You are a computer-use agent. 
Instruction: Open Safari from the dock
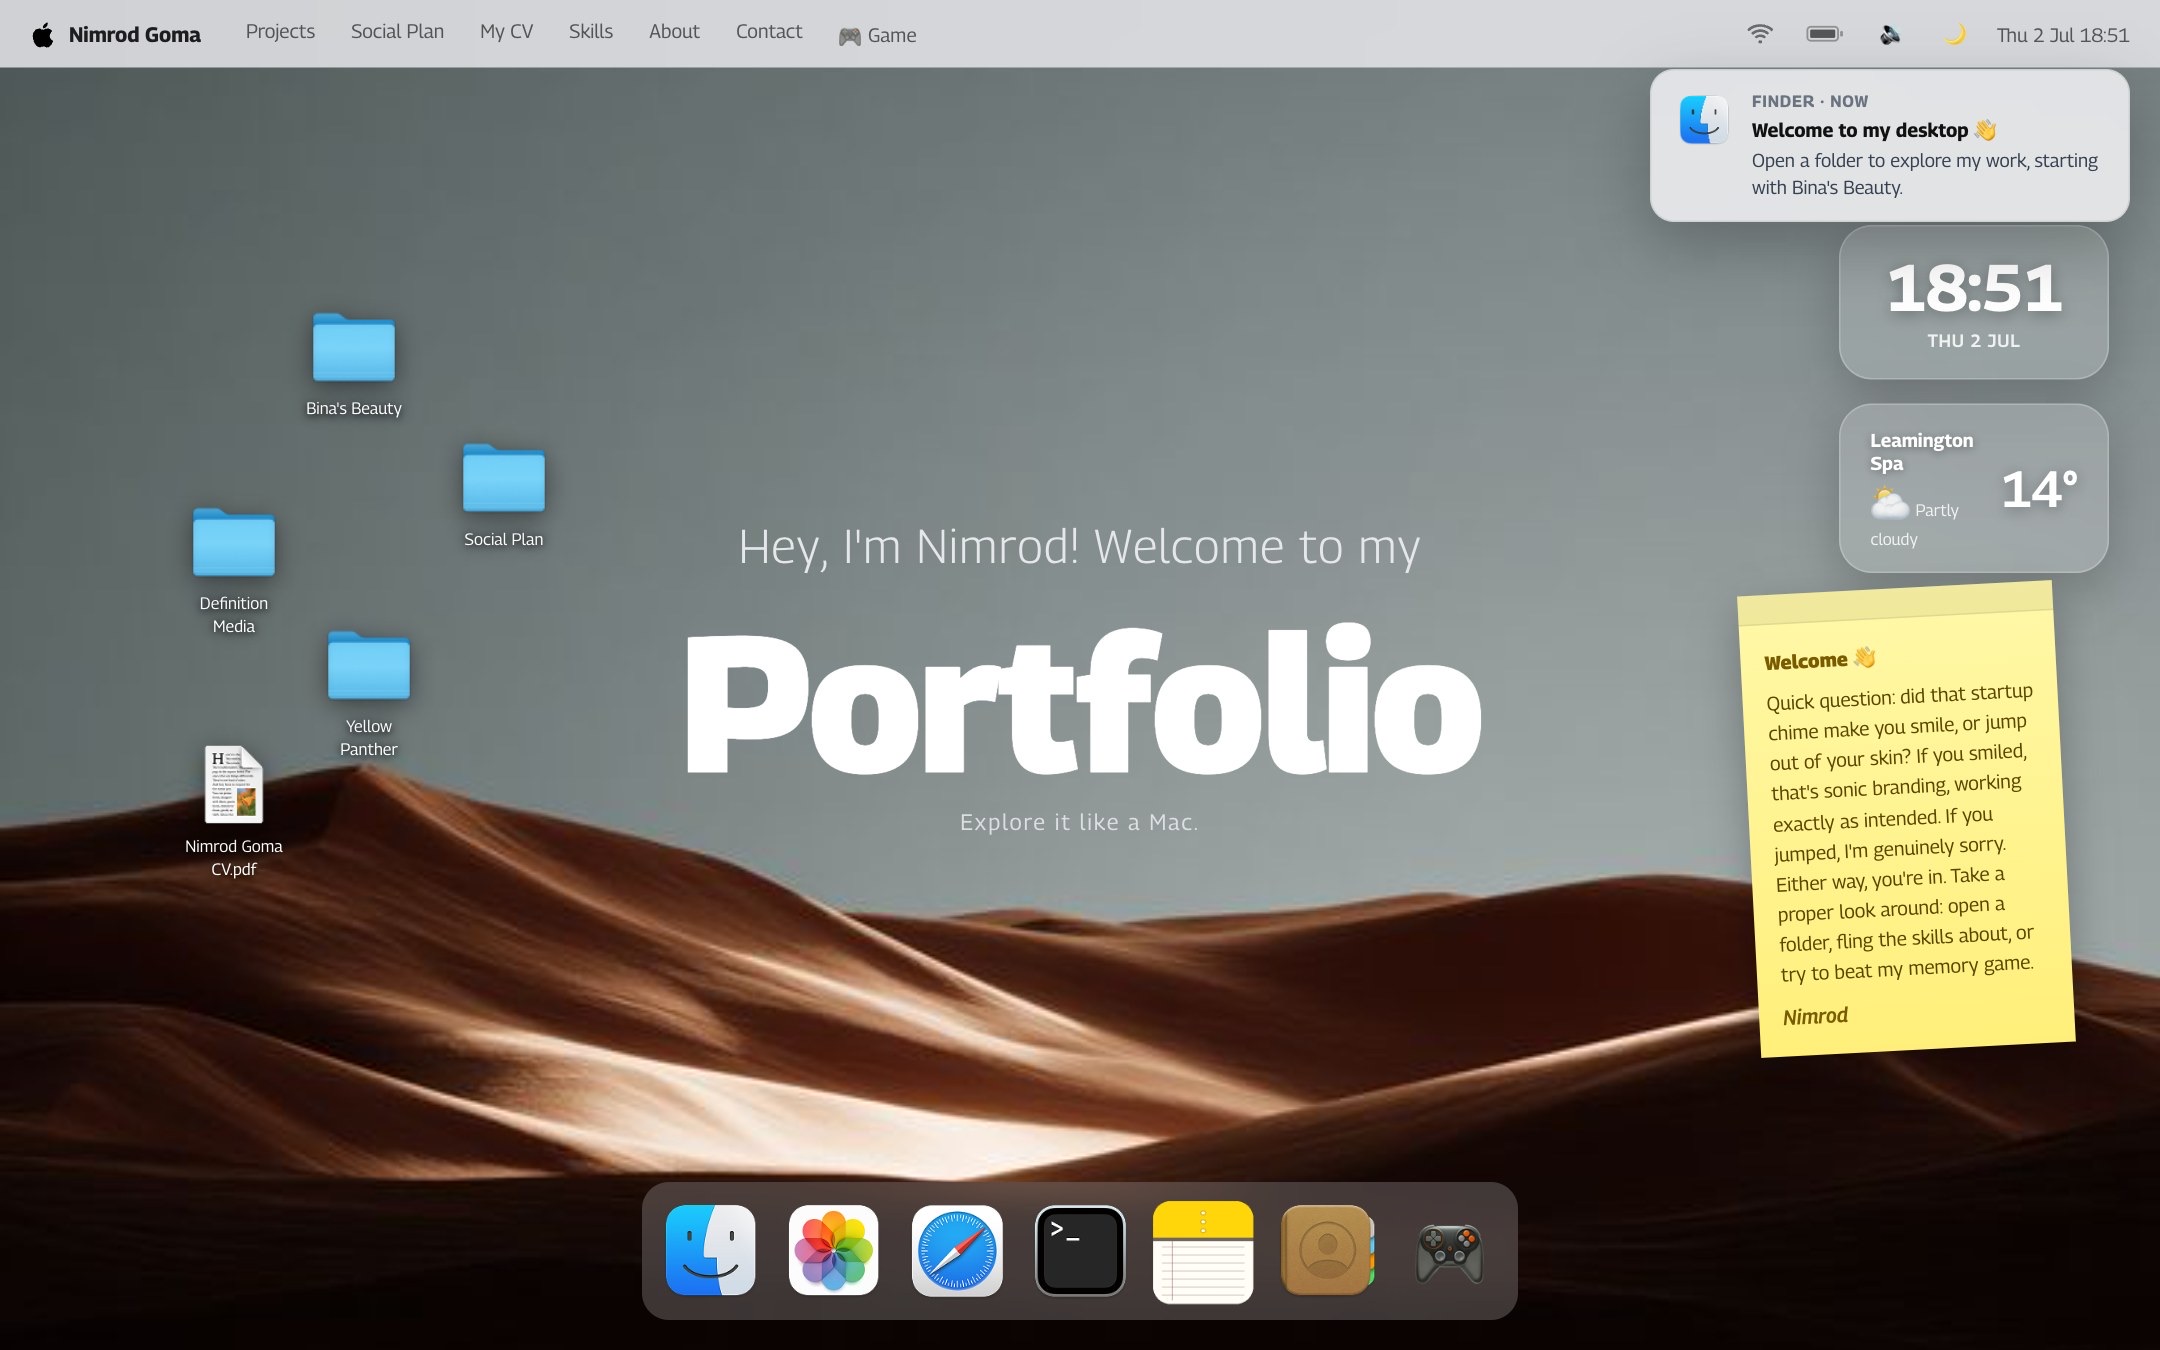957,1250
